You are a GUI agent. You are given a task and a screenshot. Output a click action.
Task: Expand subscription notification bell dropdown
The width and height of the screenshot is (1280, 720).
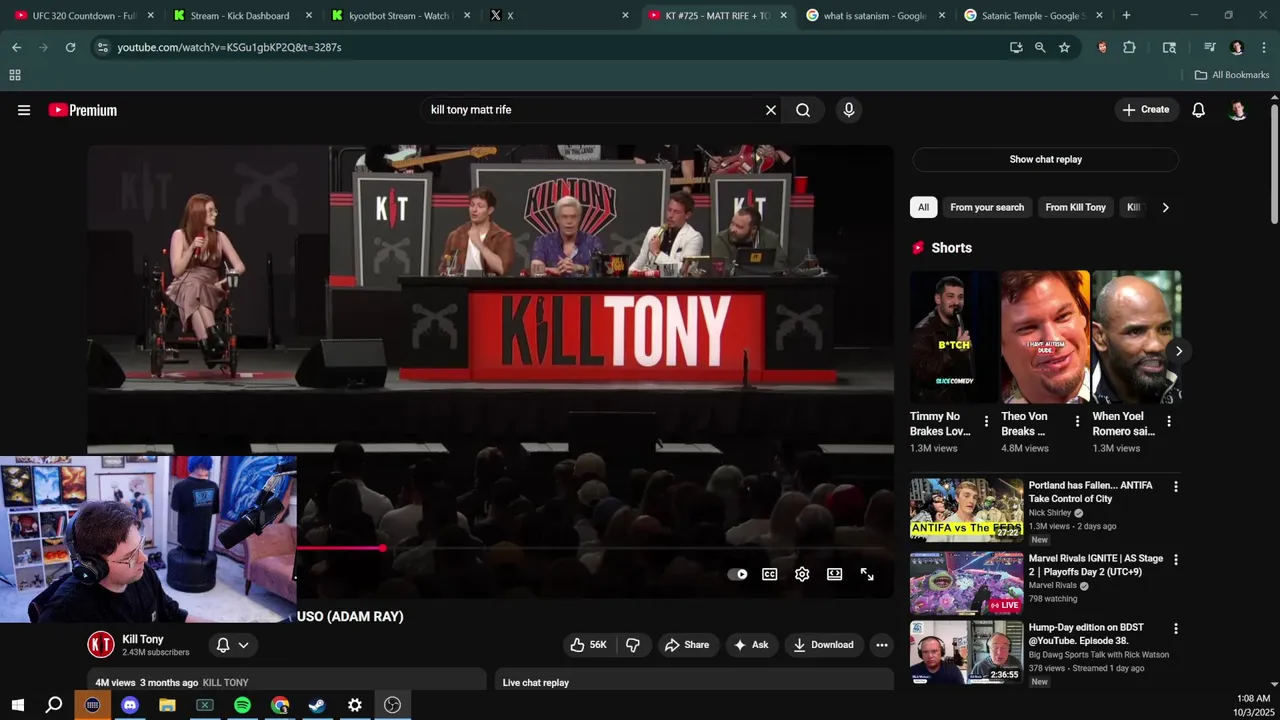point(232,645)
